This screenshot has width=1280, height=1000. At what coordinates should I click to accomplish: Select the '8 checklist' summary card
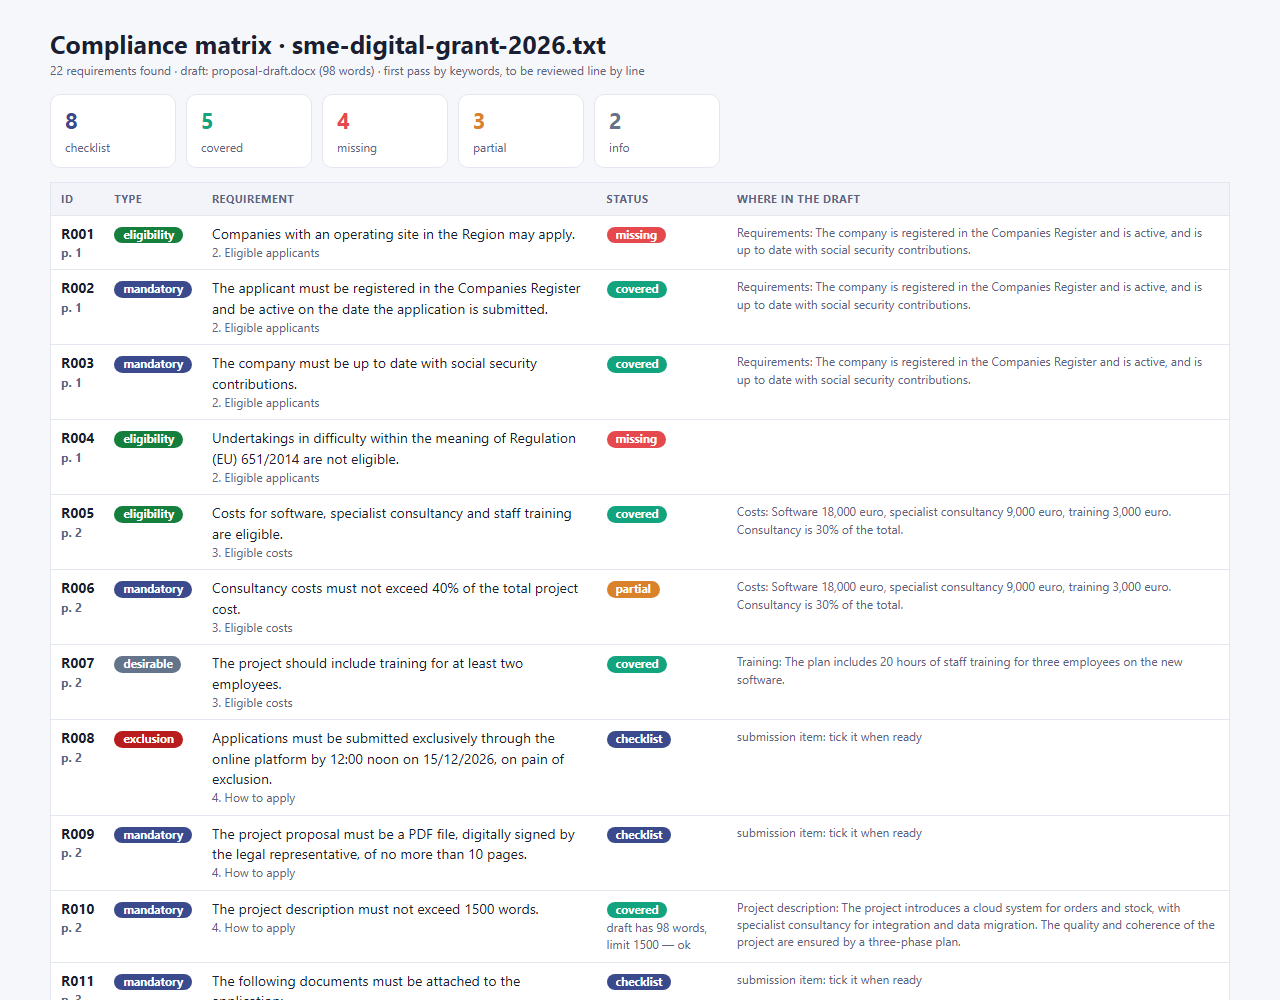click(113, 131)
